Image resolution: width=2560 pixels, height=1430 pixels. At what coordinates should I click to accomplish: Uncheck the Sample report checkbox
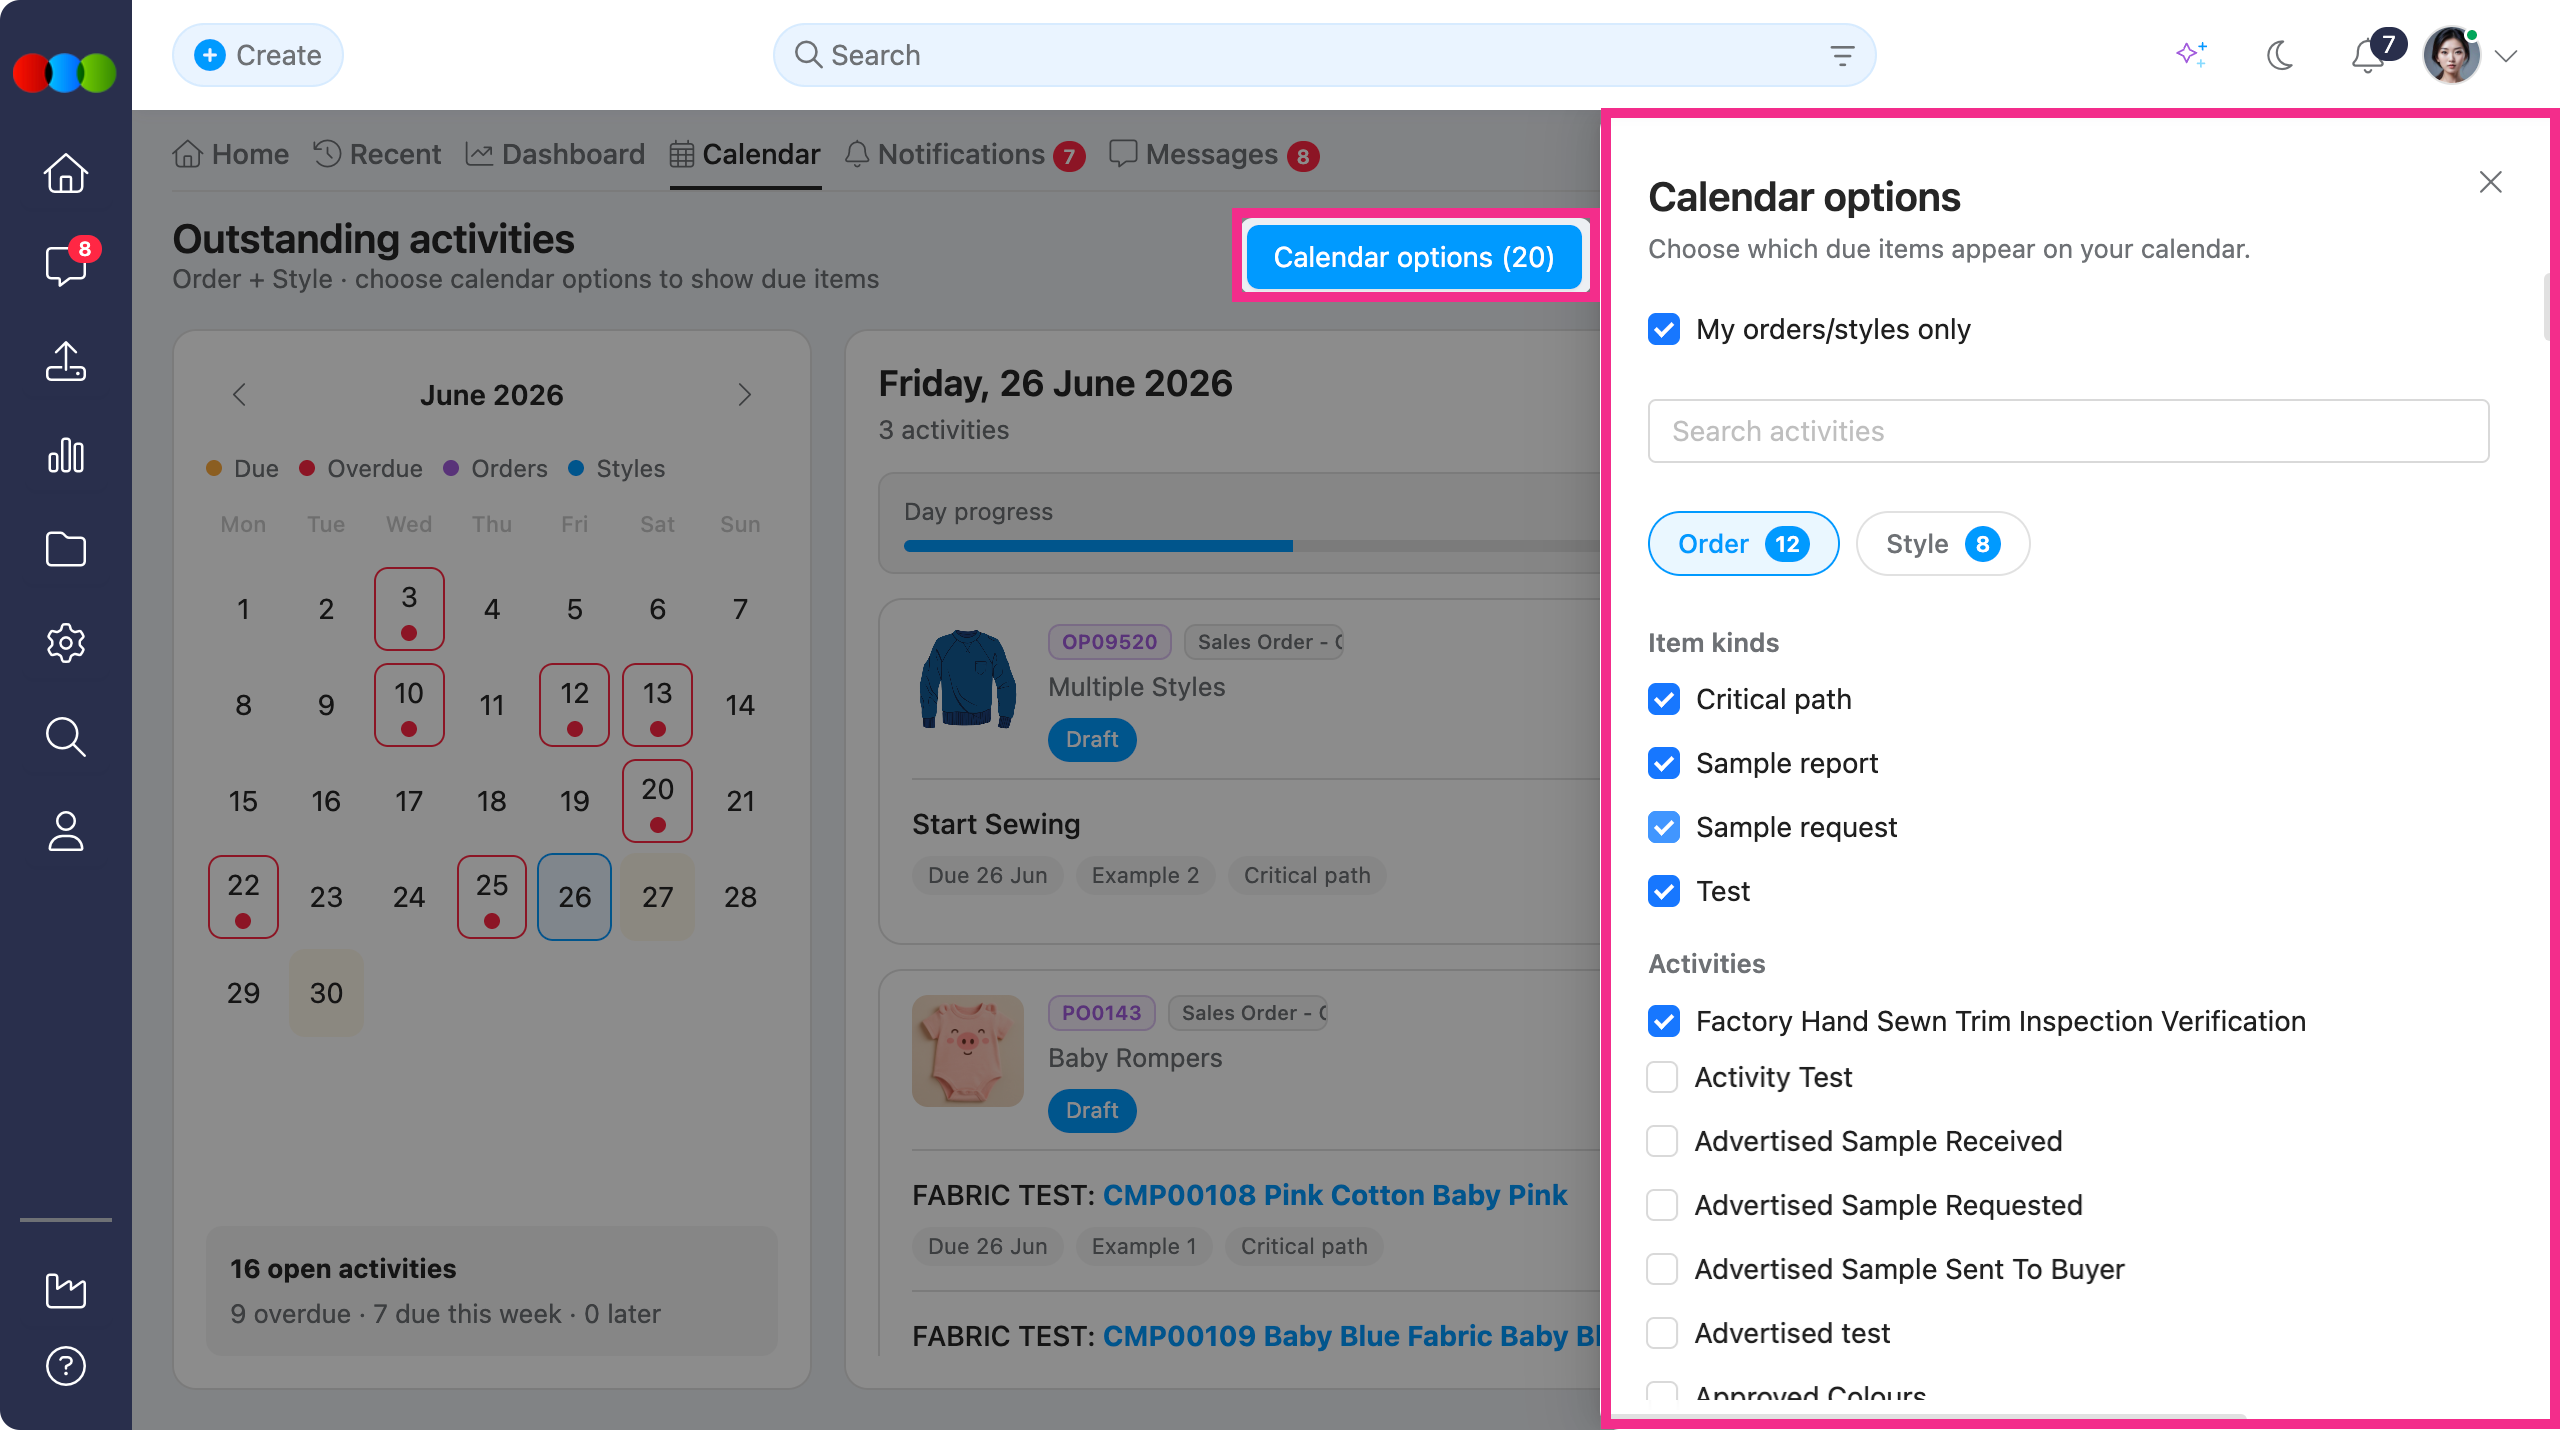tap(1664, 763)
